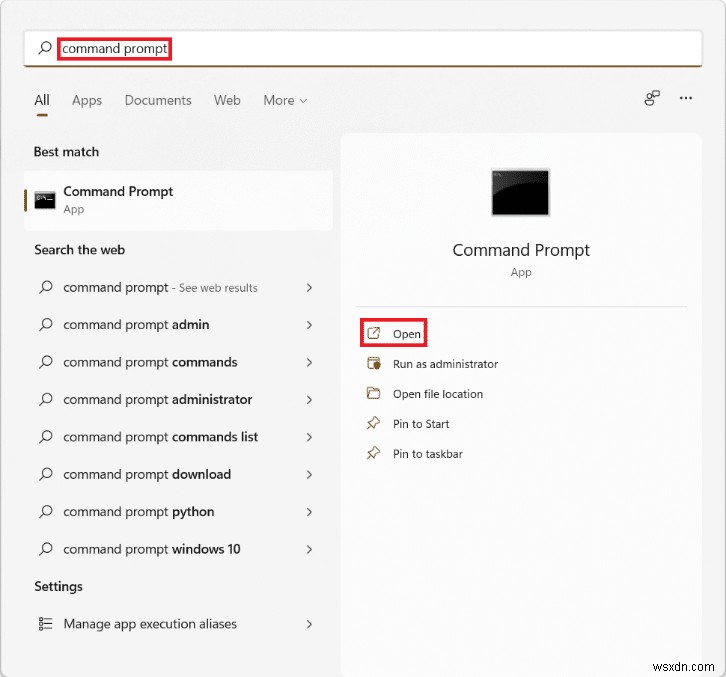Viewport: 726px width, 677px height.
Task: Click the Pin to taskbar pin icon
Action: tap(374, 454)
